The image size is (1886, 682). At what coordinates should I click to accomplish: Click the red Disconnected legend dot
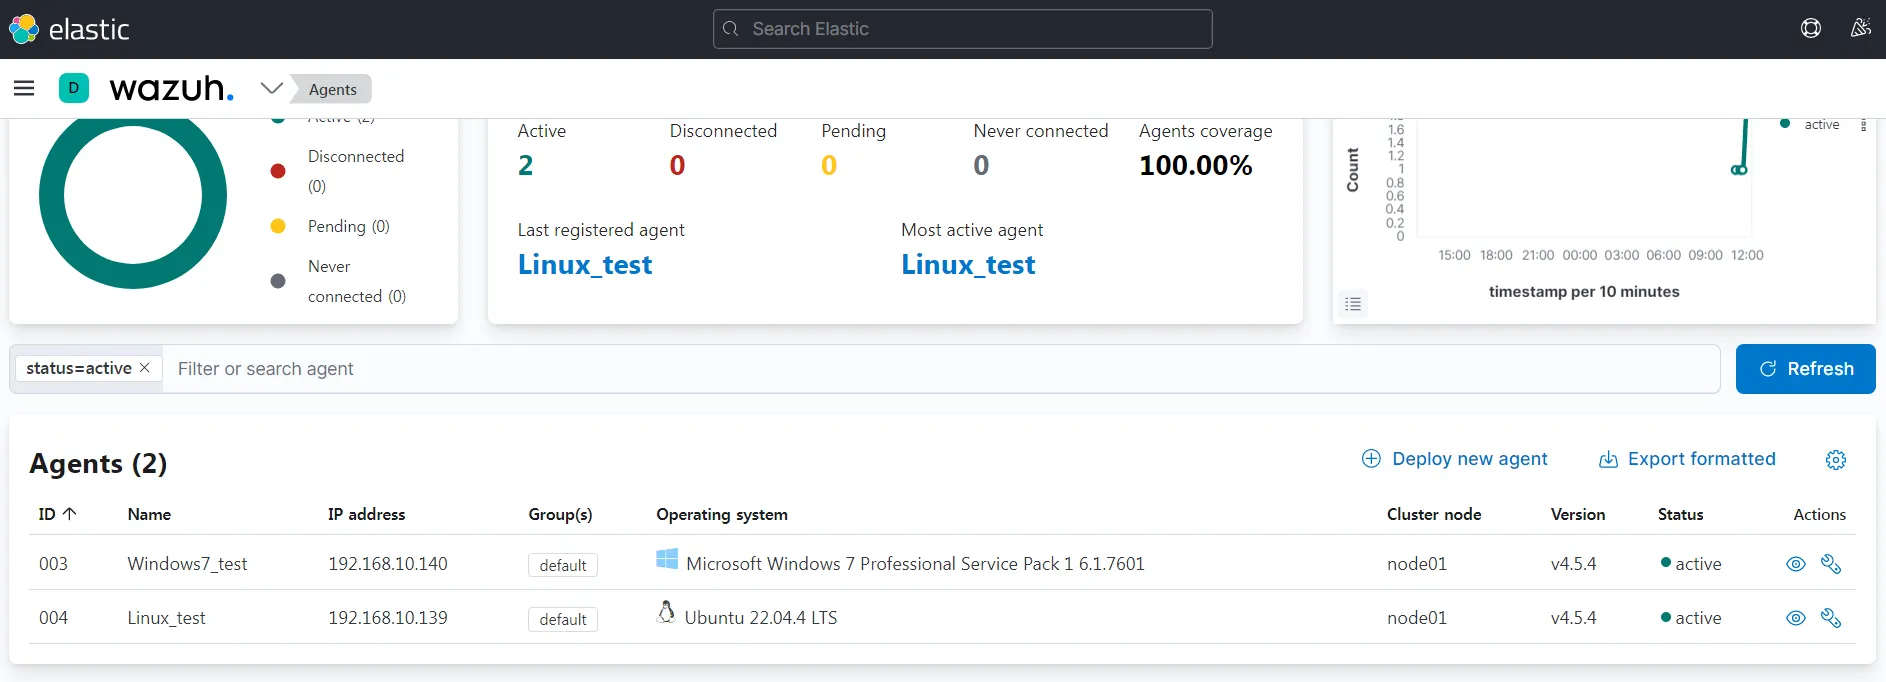(x=278, y=171)
